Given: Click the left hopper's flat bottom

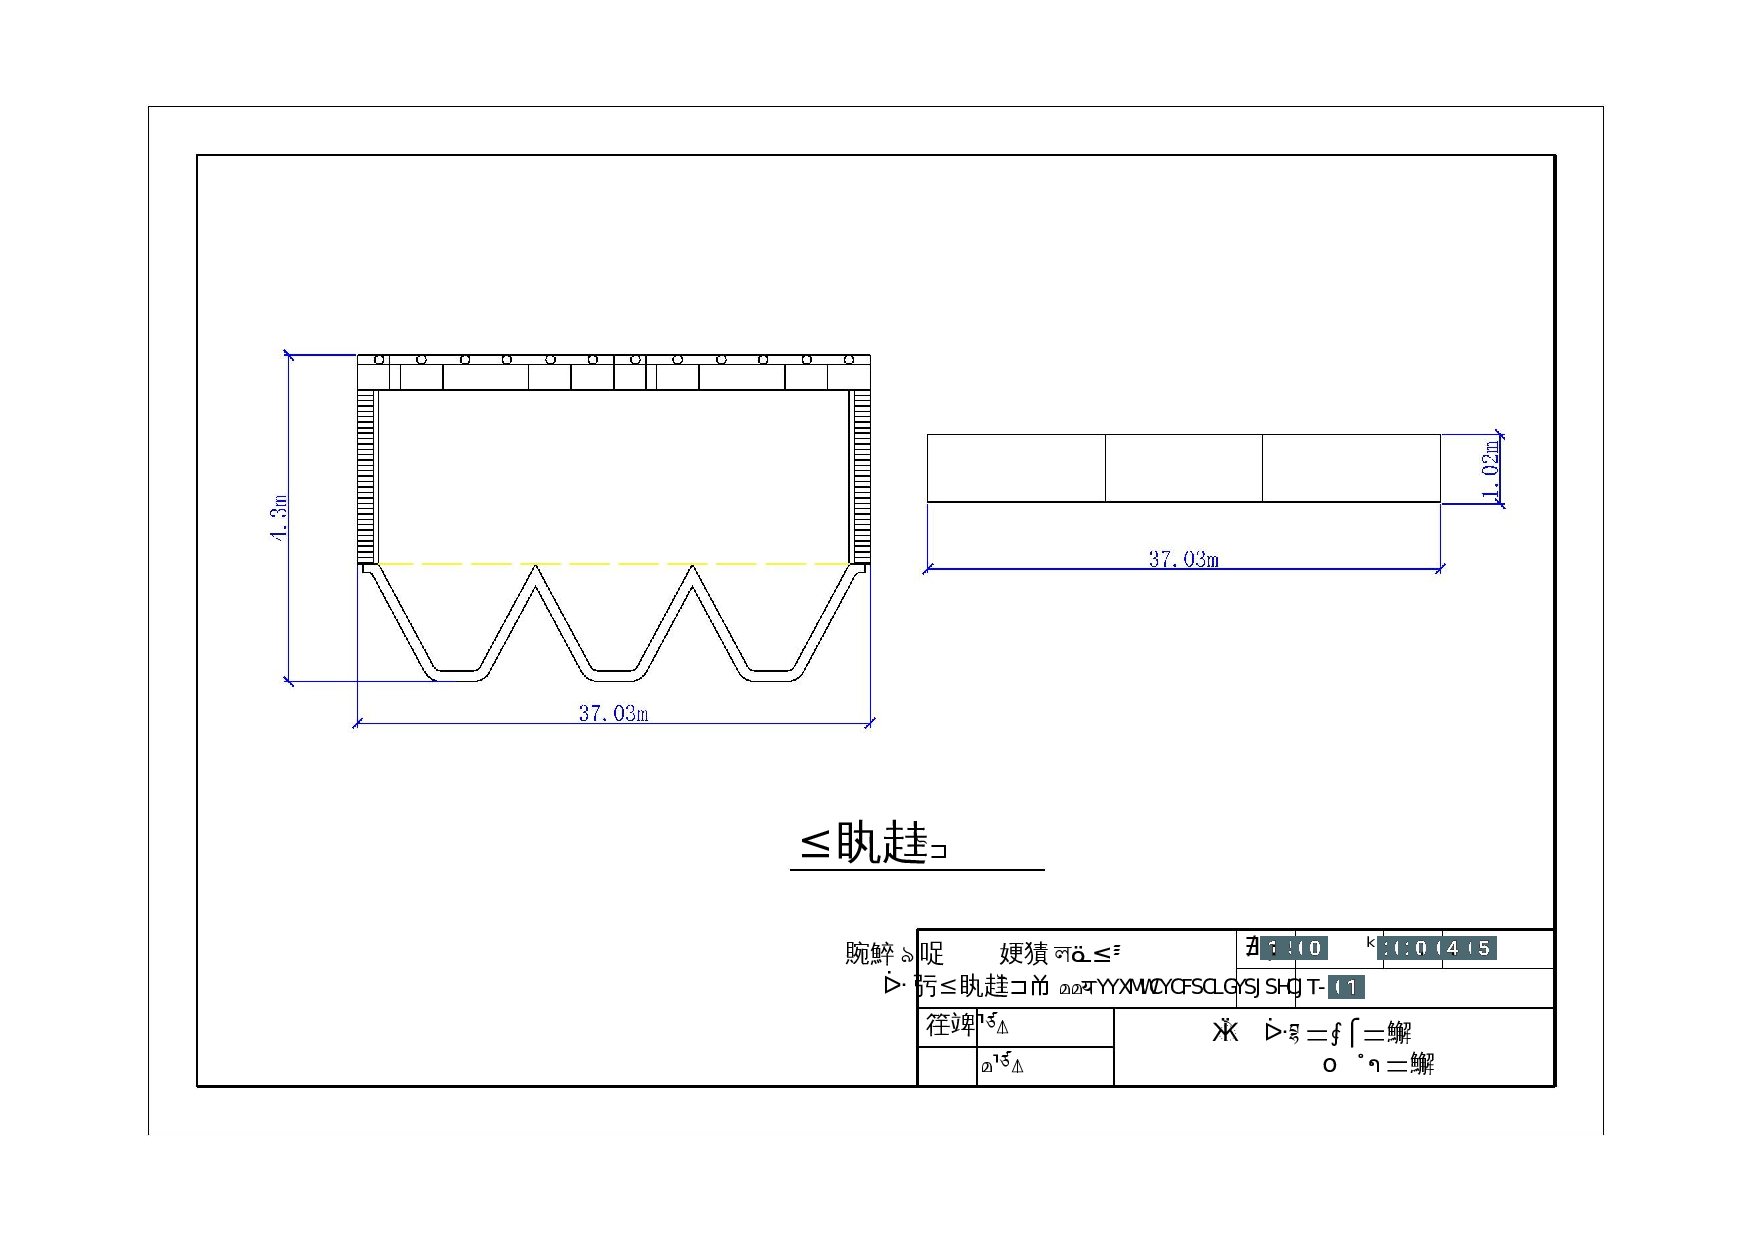Looking at the screenshot, I should pos(458,675).
